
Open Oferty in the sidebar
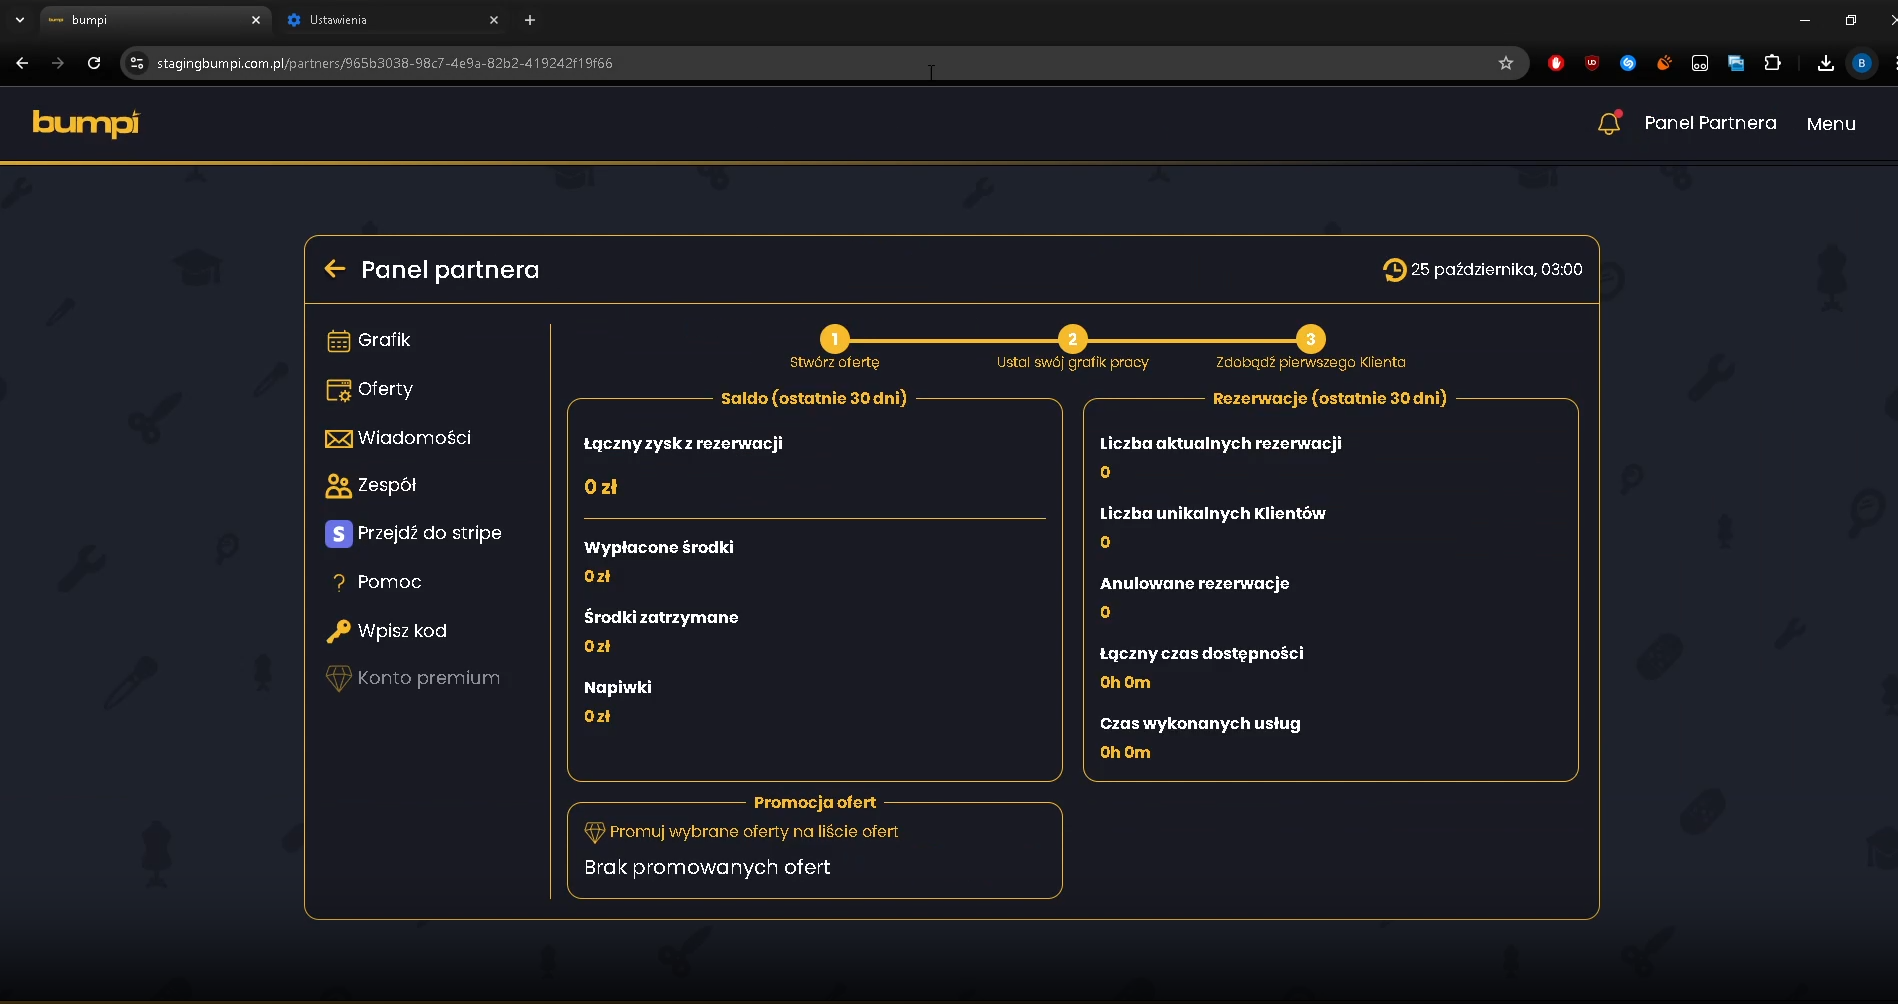pyautogui.click(x=369, y=389)
